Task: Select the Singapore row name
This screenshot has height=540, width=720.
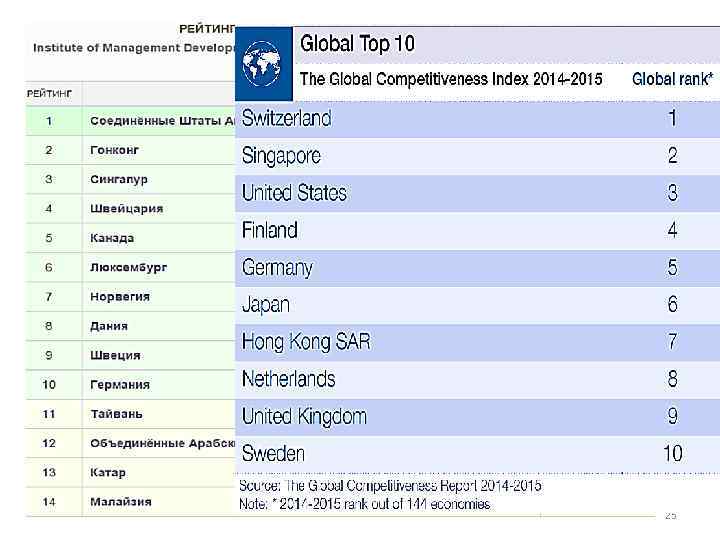Action: tap(281, 156)
